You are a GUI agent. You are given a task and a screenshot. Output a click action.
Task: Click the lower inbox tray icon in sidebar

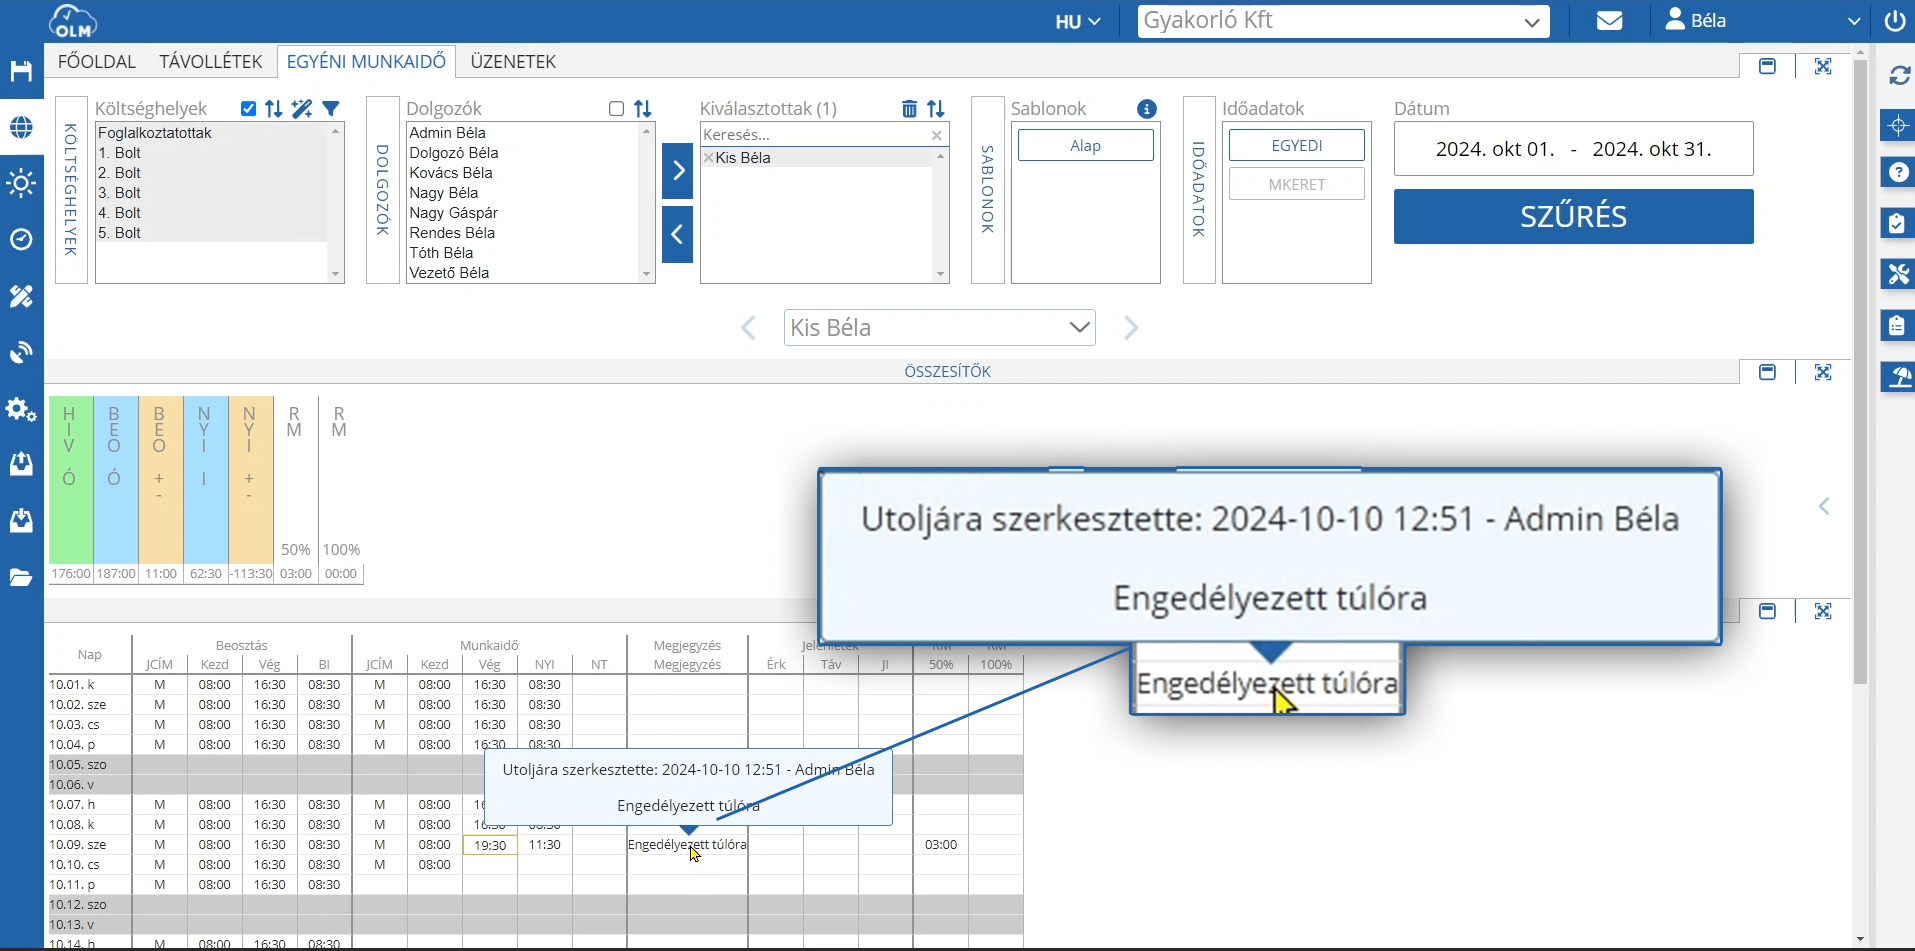[21, 520]
